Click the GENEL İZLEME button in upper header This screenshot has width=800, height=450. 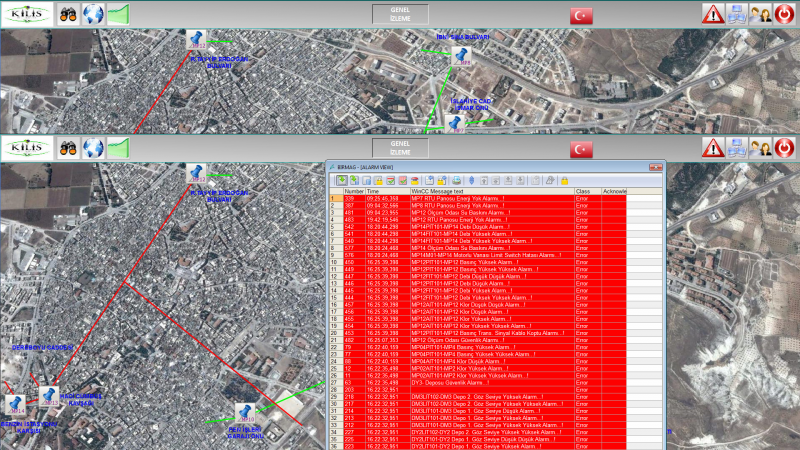[x=400, y=14]
